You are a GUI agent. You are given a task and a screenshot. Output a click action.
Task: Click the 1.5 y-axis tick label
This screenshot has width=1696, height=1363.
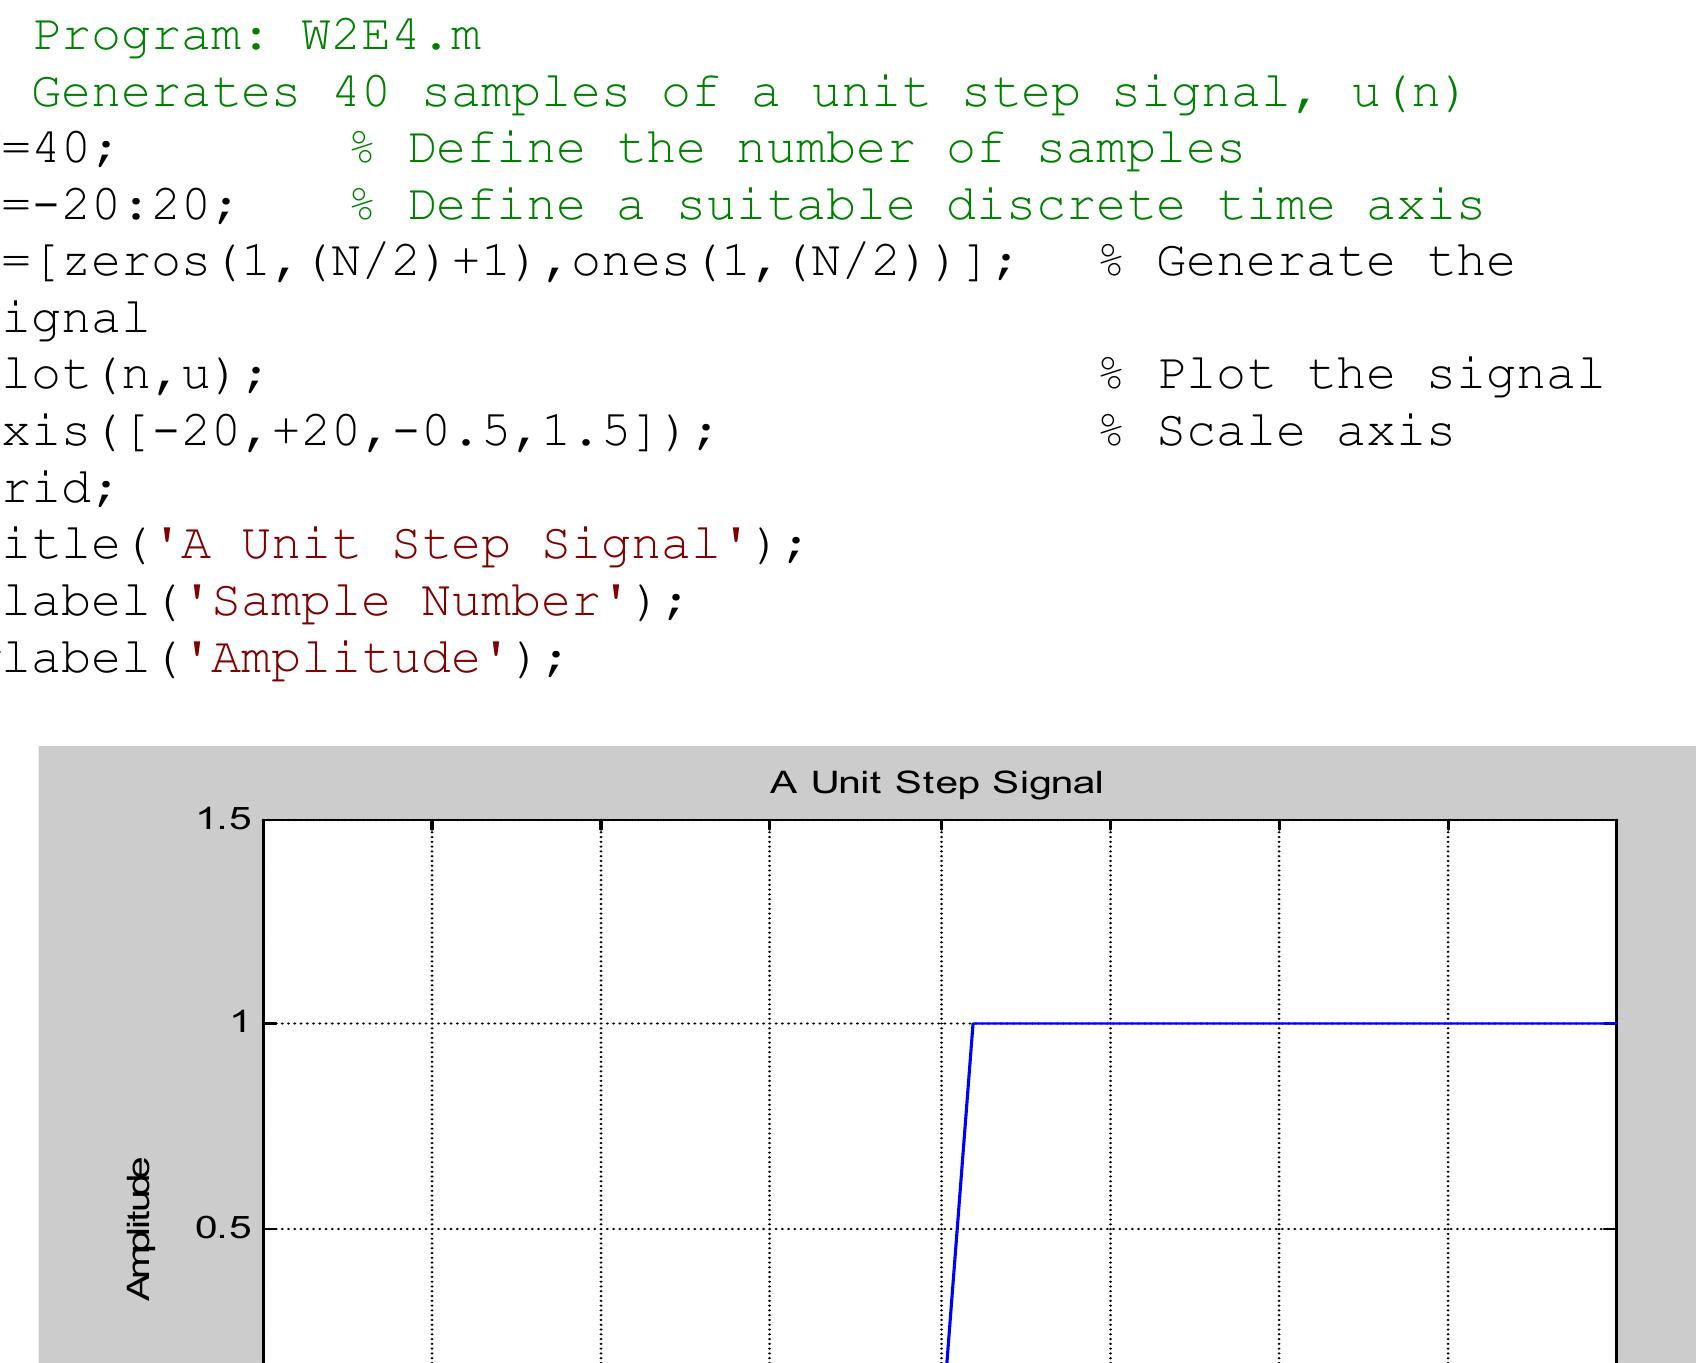click(x=224, y=820)
